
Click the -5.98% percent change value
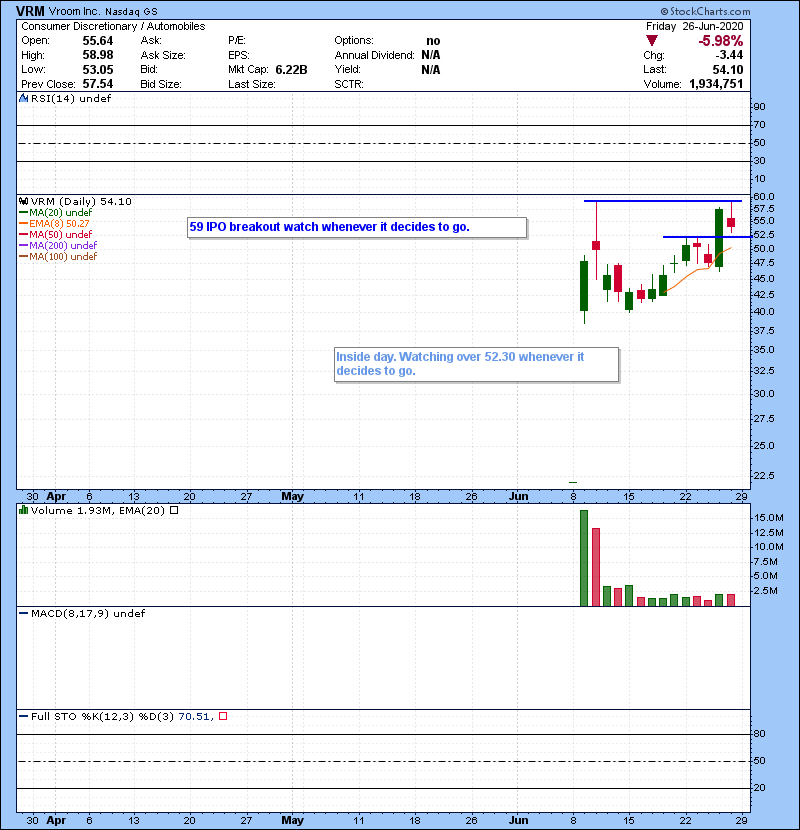pyautogui.click(x=721, y=41)
